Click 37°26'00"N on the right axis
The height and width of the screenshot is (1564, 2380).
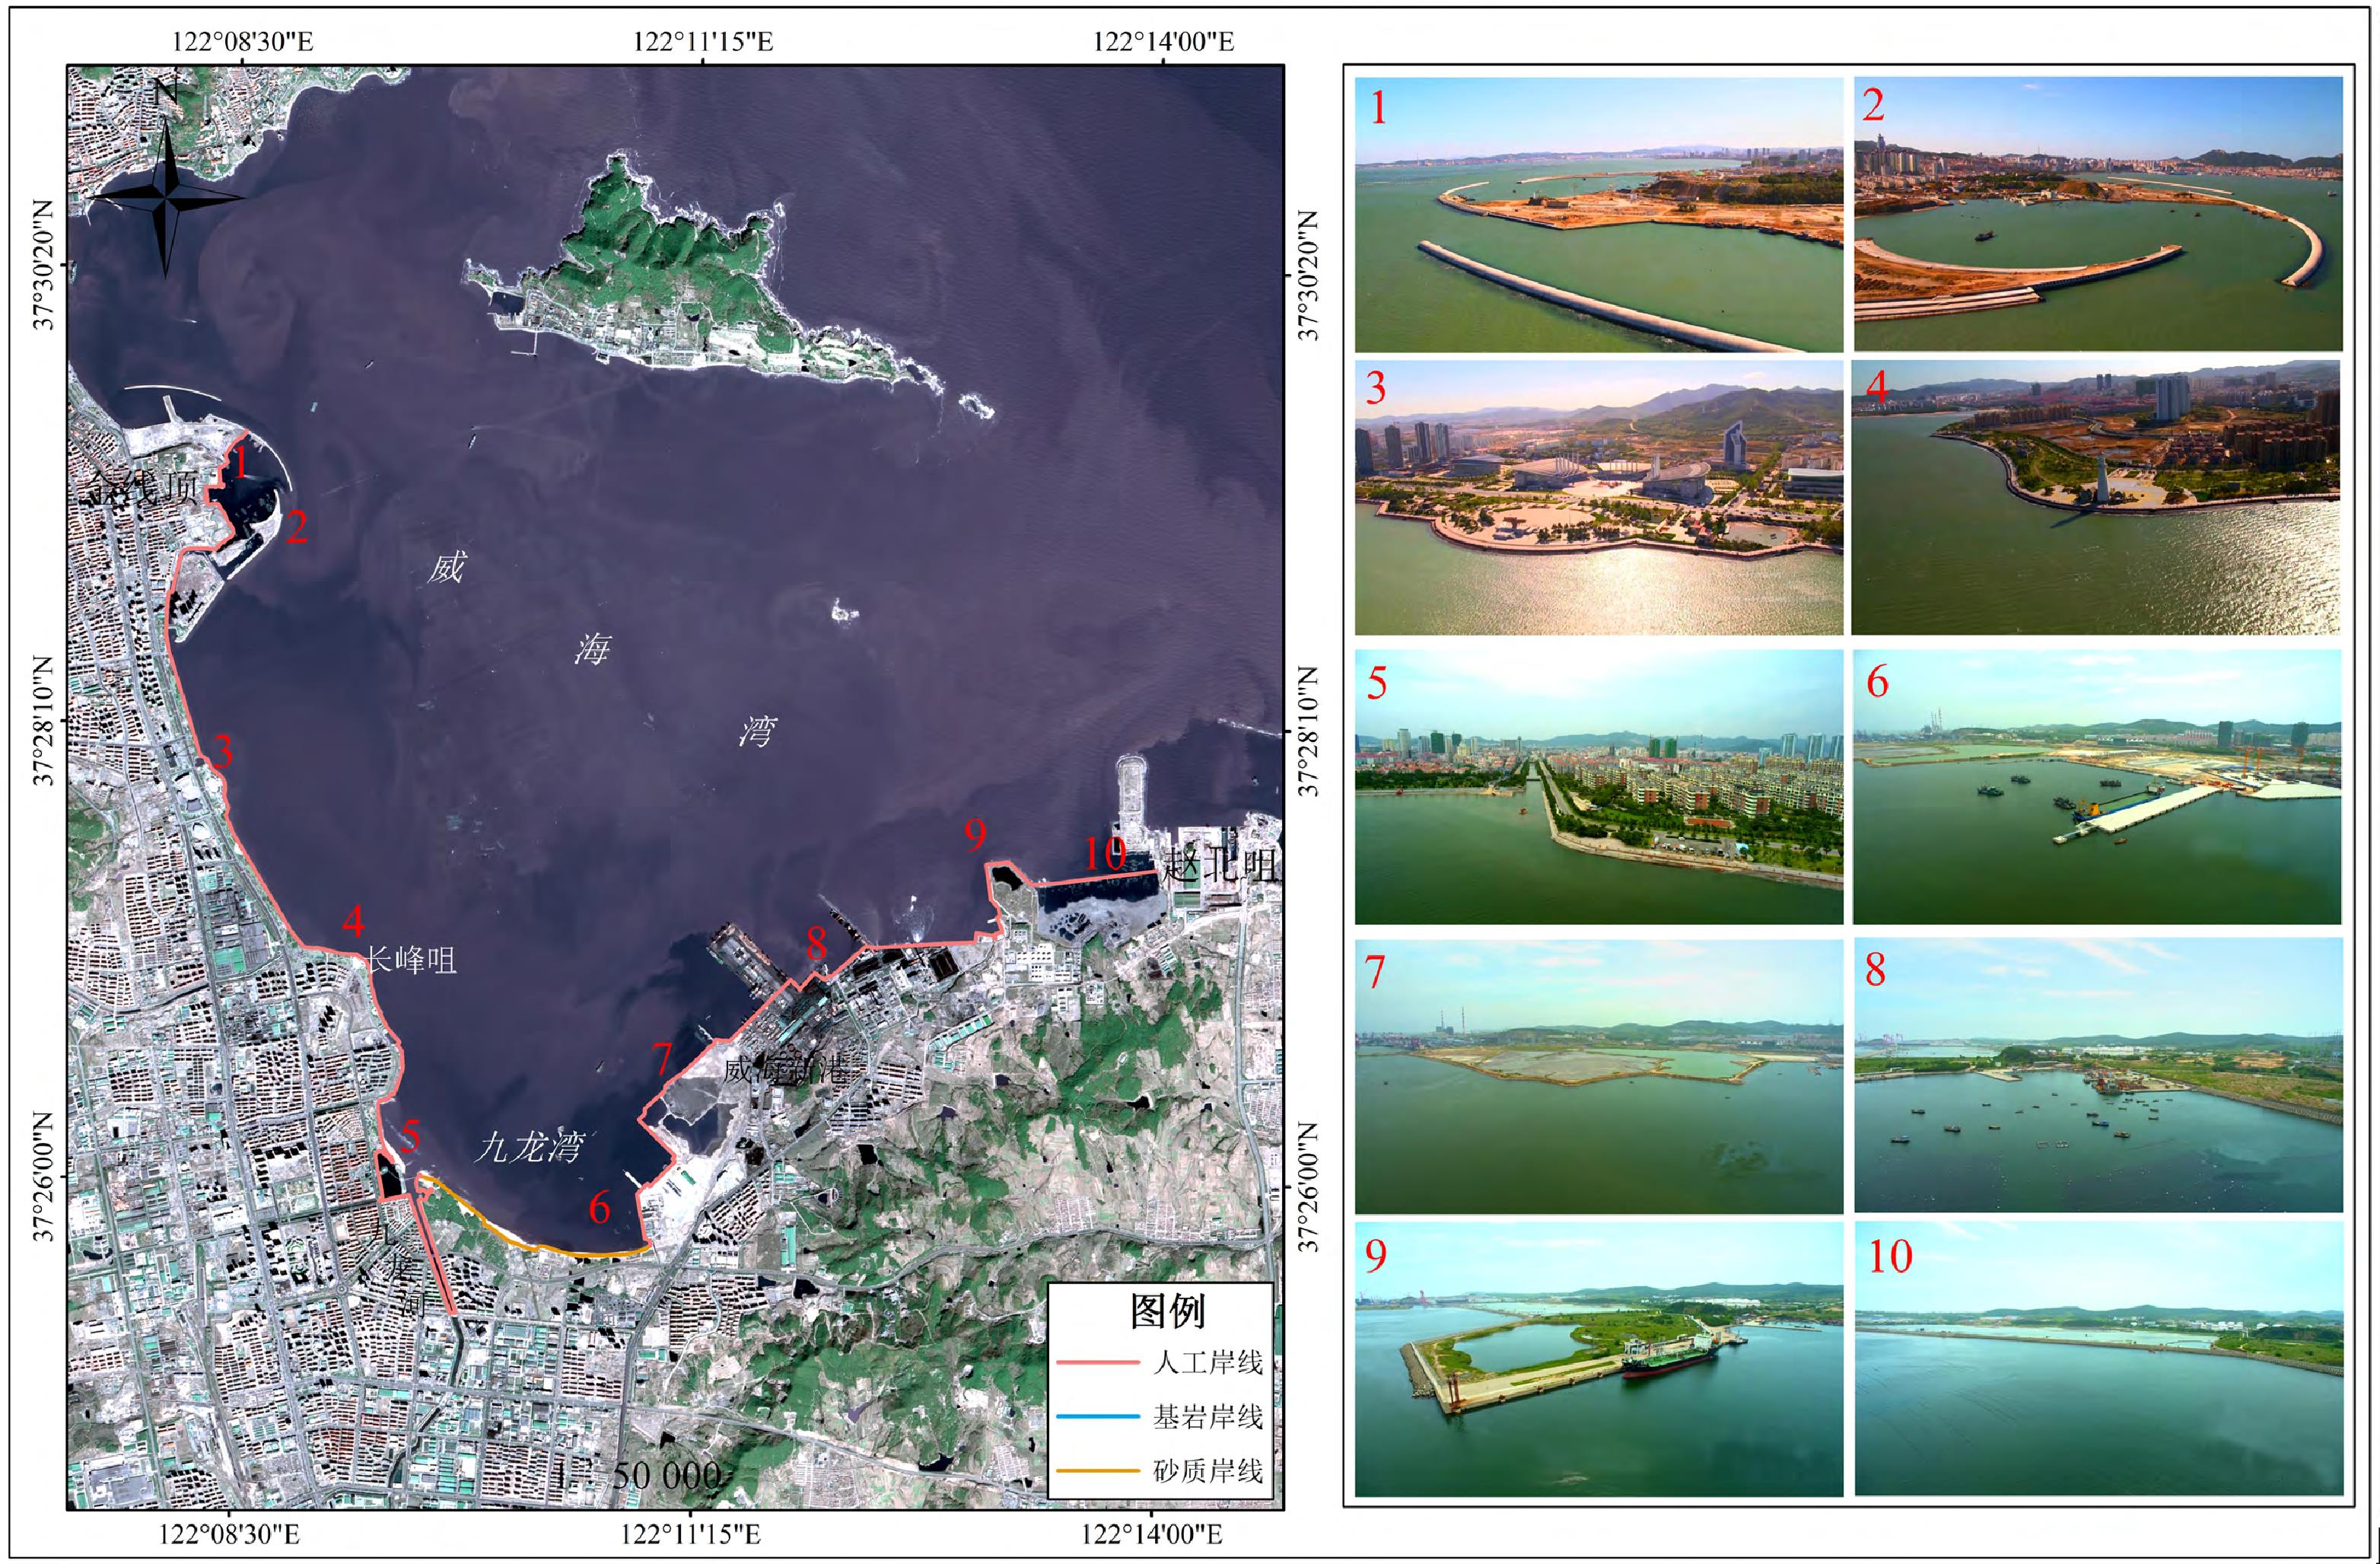pyautogui.click(x=1308, y=1188)
